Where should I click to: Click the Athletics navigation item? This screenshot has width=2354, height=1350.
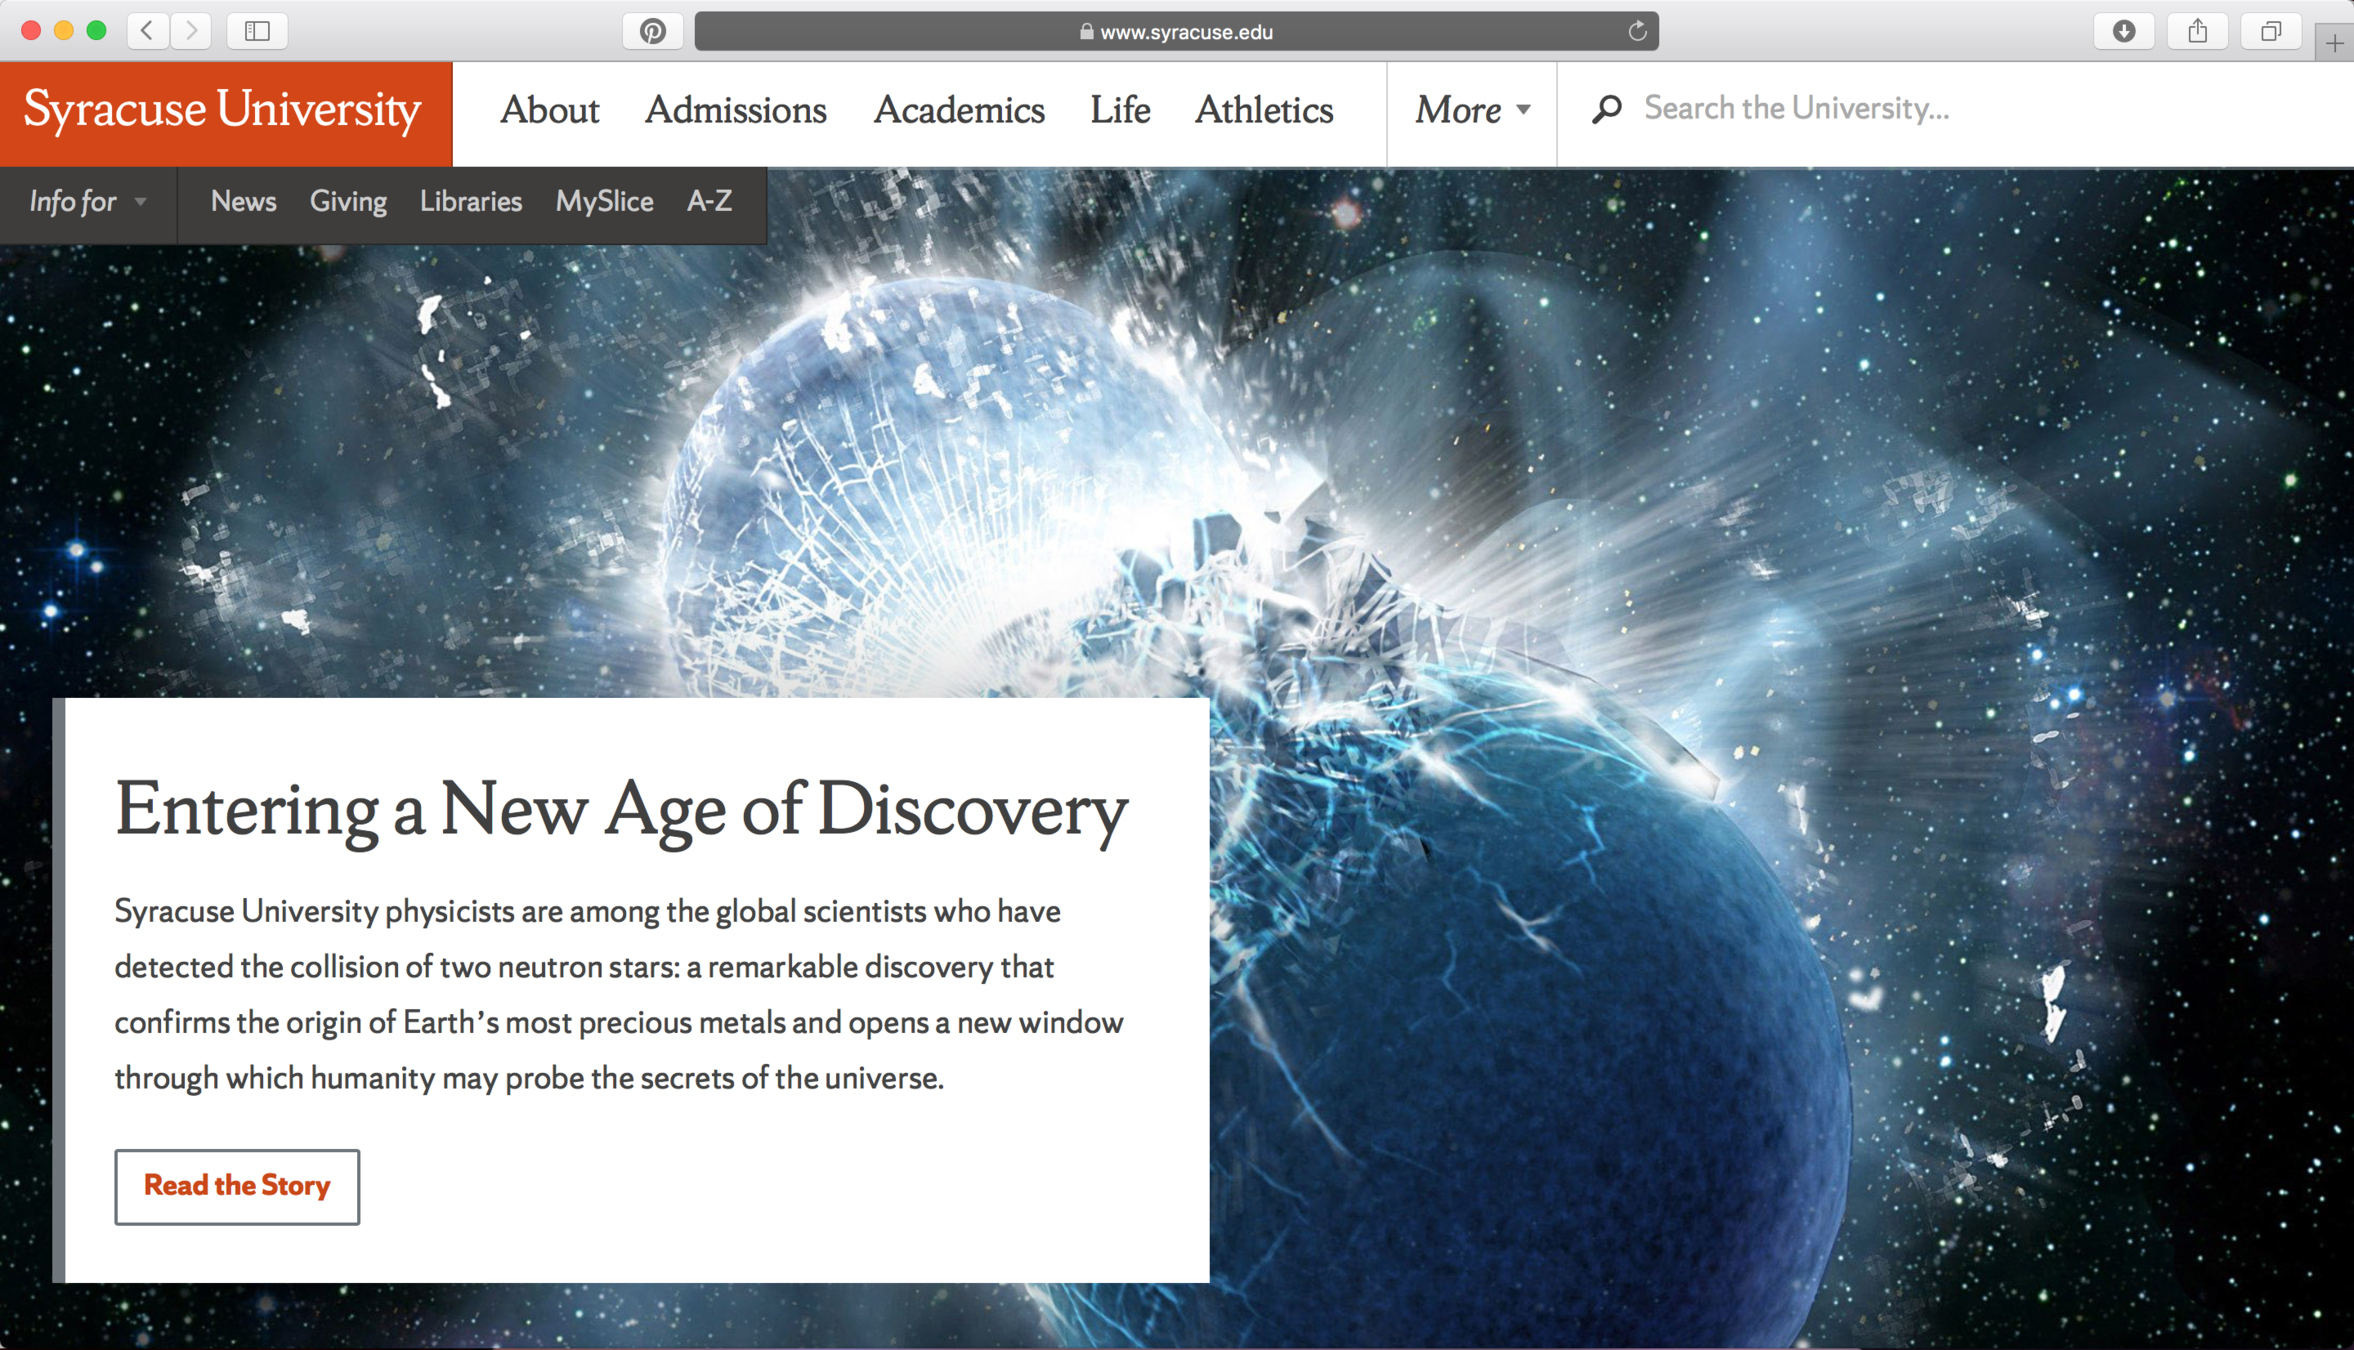point(1263,109)
